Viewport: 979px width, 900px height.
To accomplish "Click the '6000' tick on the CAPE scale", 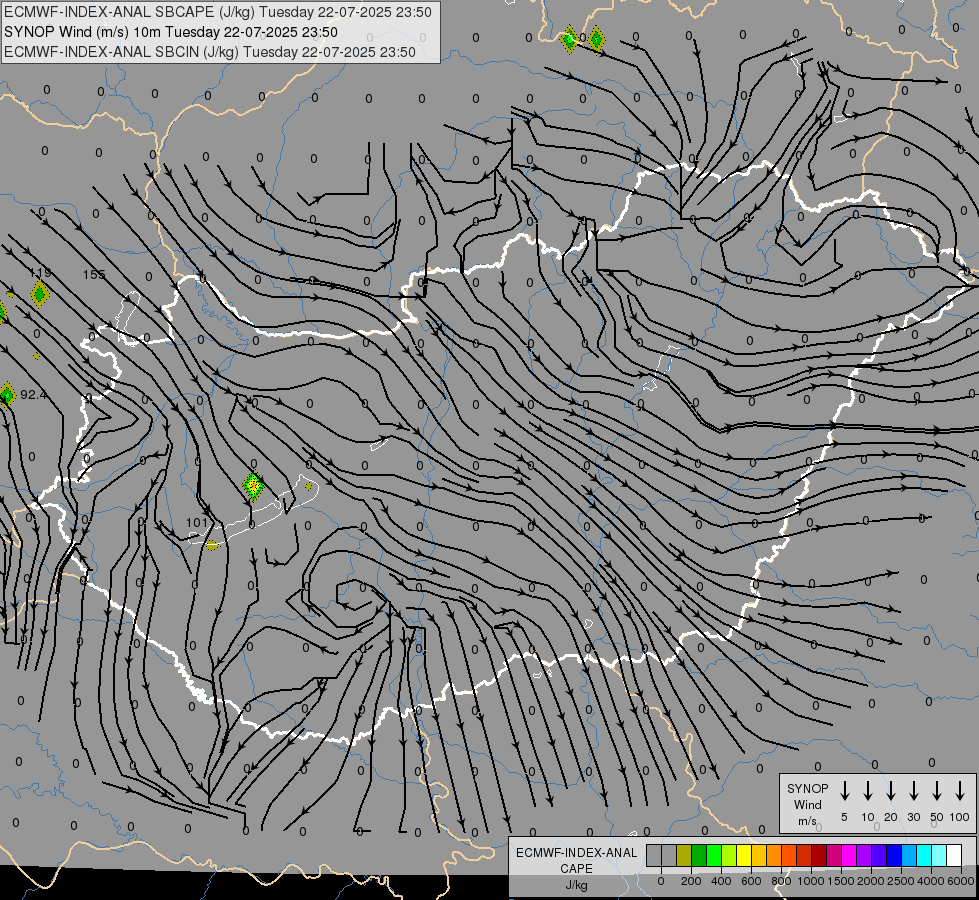I will point(961,881).
